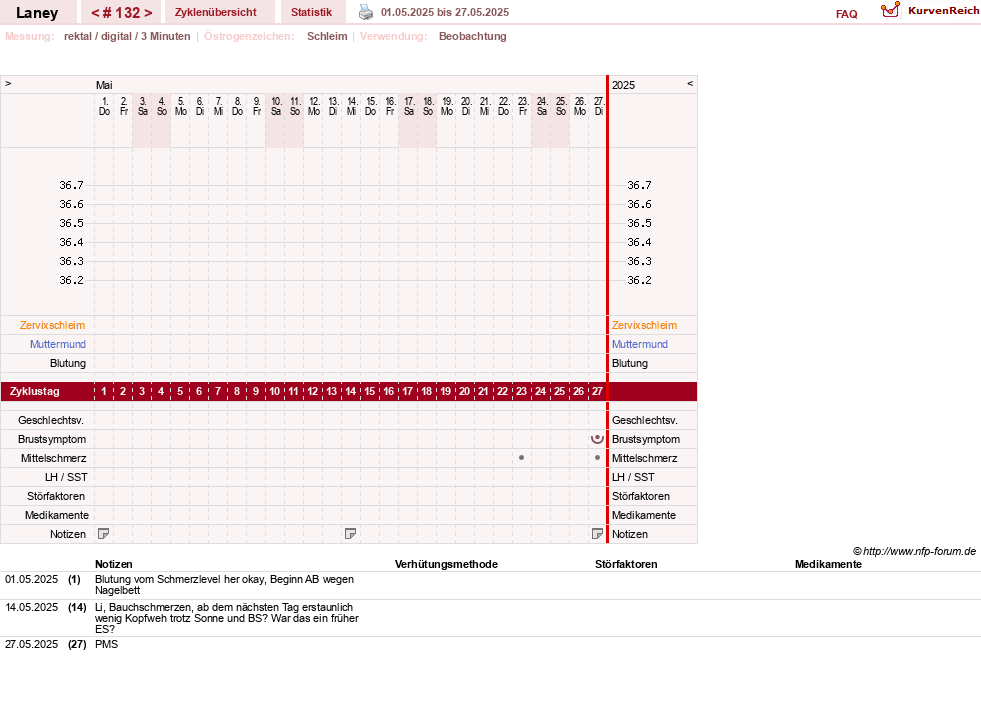Collapse chart with right '<' arrow
This screenshot has width=981, height=706.
tap(690, 83)
